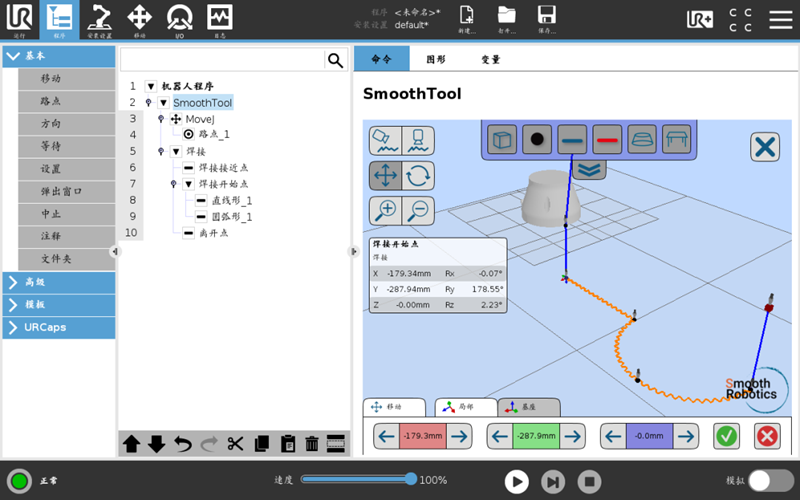The height and width of the screenshot is (500, 800).
Task: Toggle the 模拟 simulation switch
Action: coord(771,481)
